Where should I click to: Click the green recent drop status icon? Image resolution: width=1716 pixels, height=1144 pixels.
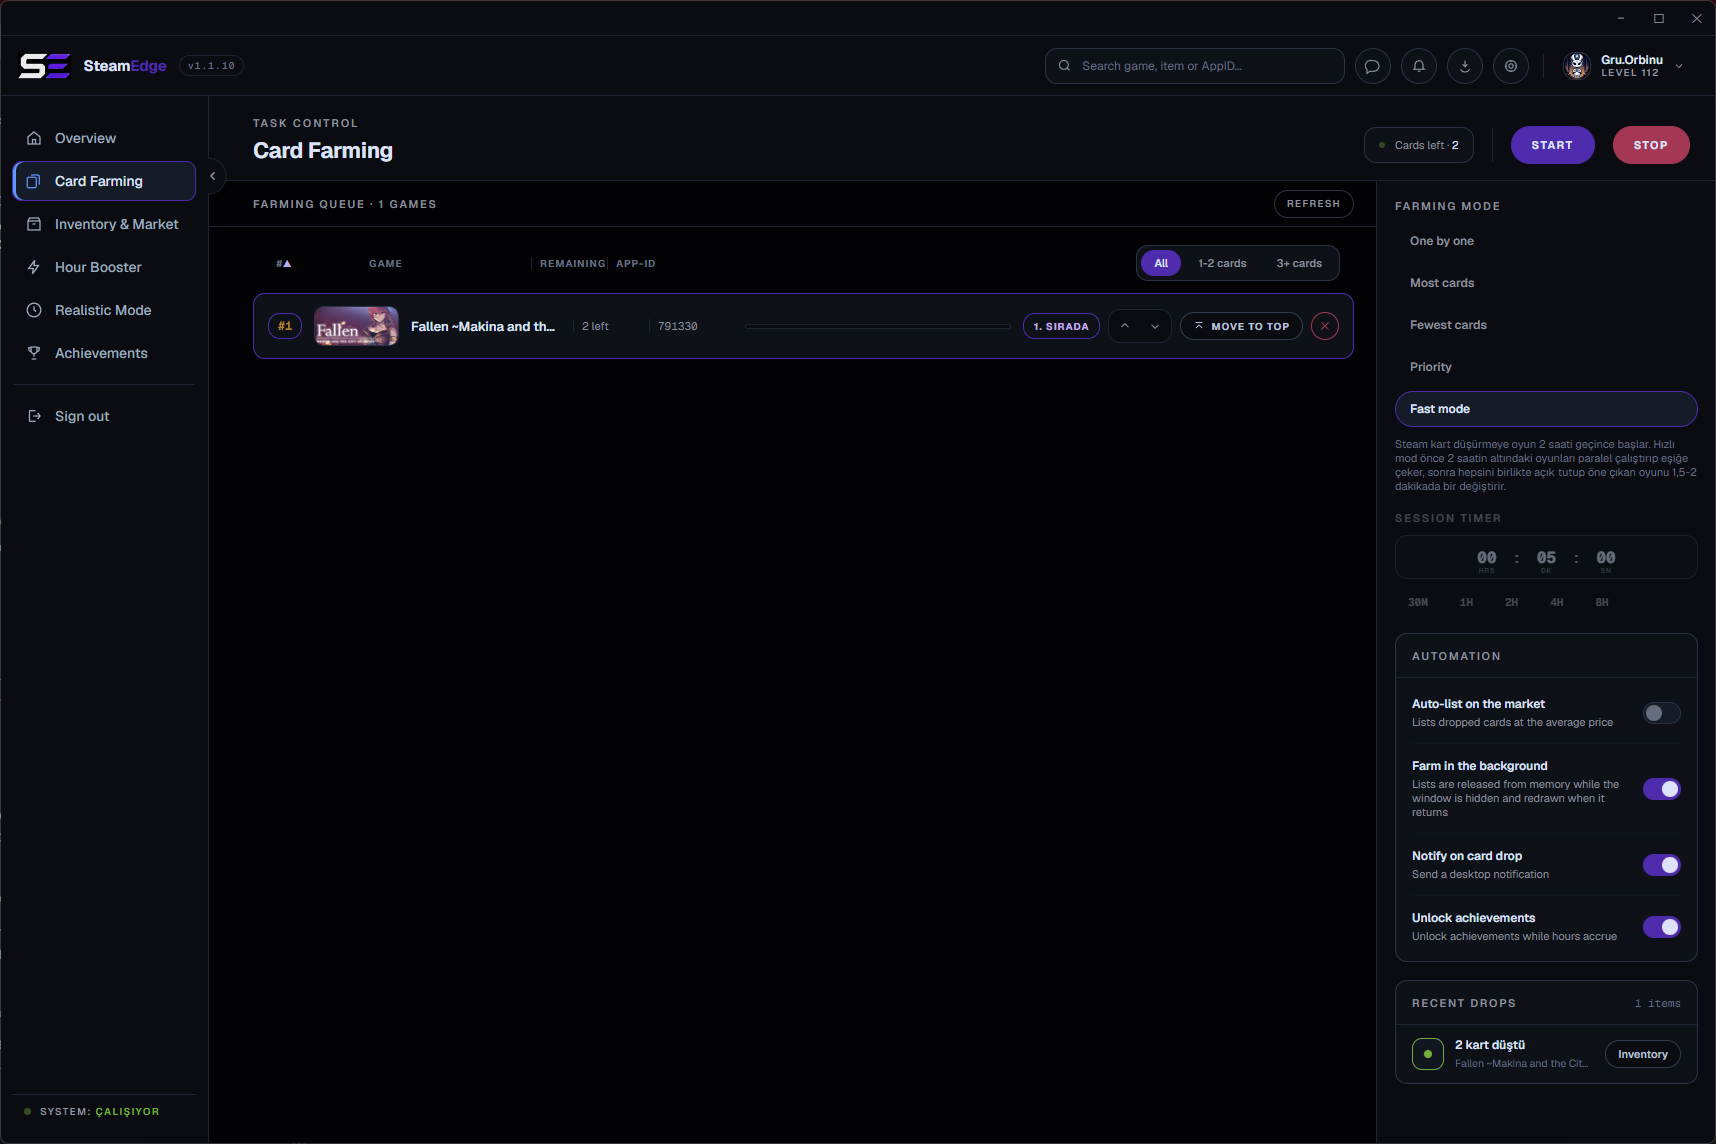1428,1054
